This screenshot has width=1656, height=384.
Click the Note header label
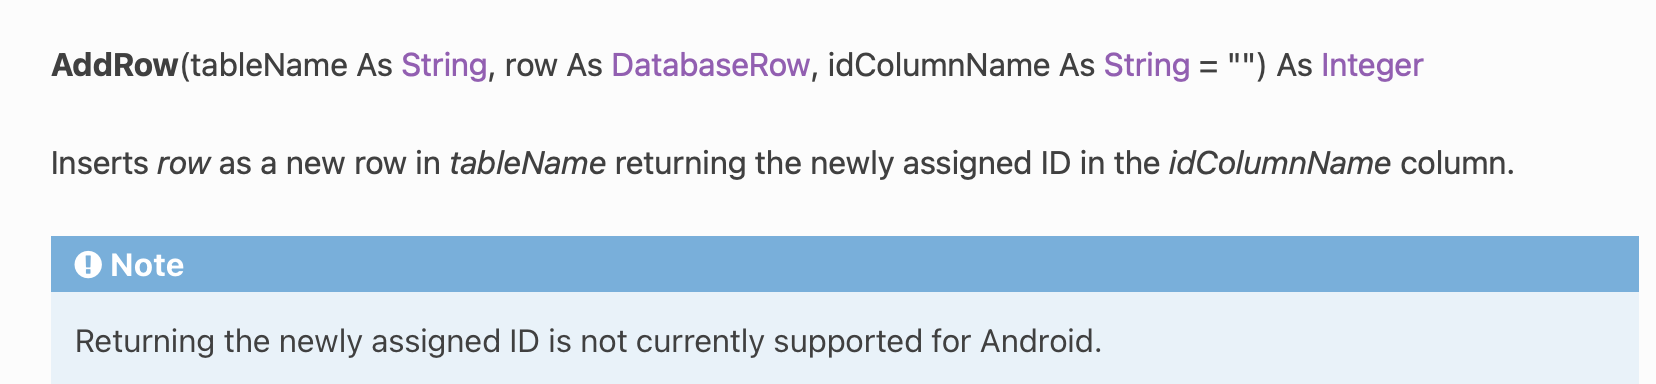147,265
